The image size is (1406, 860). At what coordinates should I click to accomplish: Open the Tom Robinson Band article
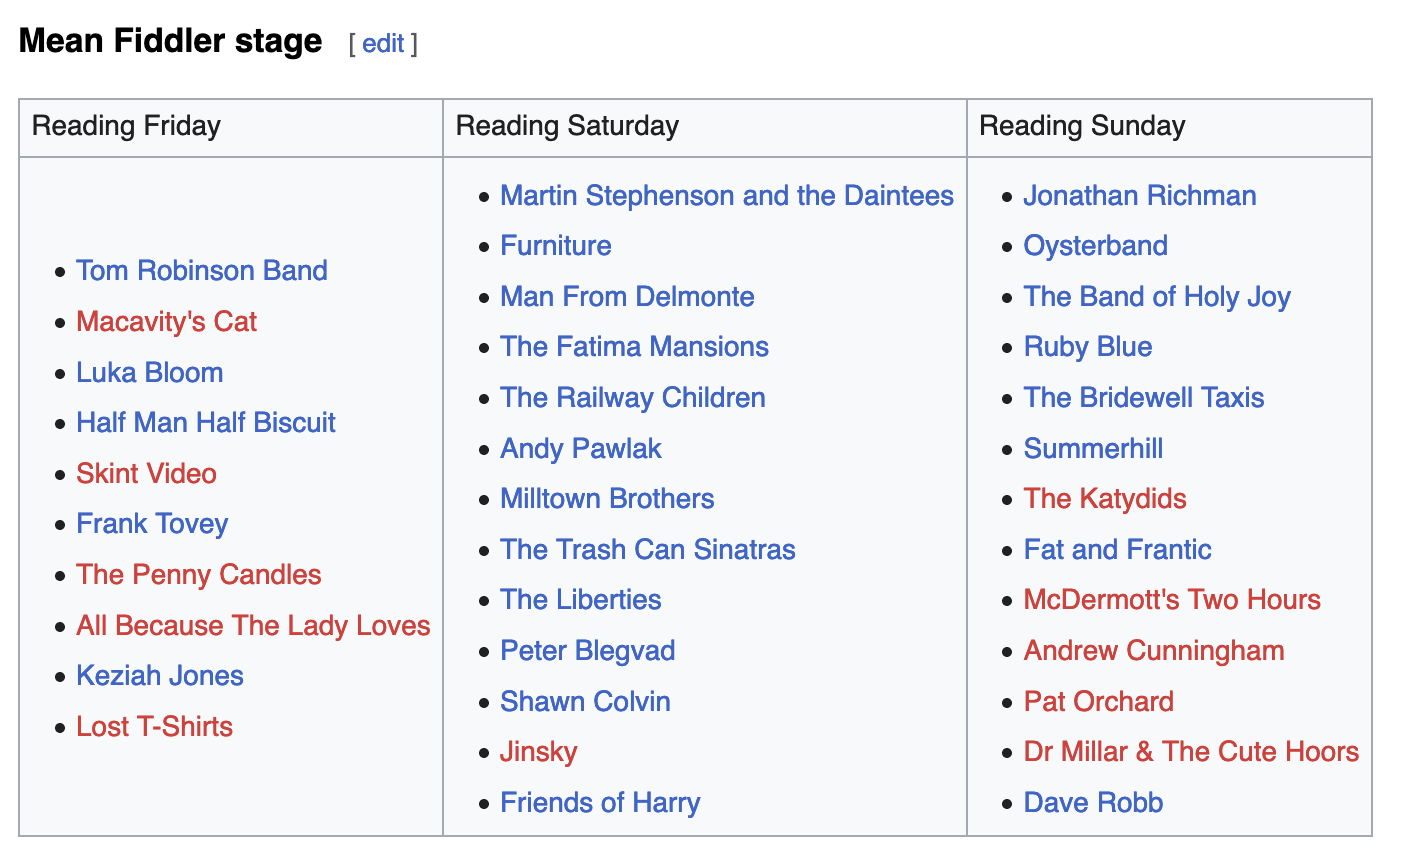(202, 271)
